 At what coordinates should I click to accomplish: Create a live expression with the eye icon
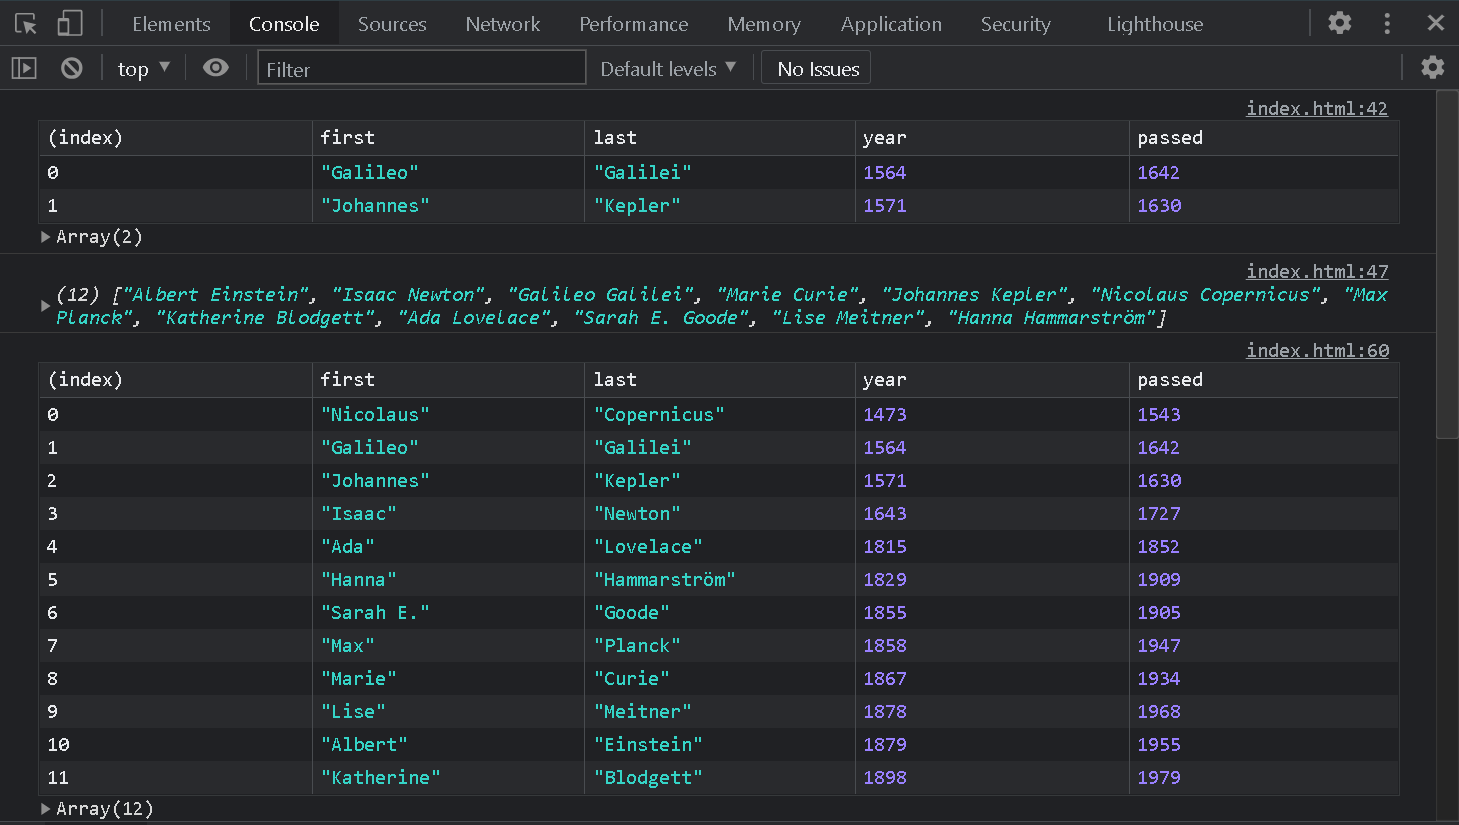pos(215,68)
